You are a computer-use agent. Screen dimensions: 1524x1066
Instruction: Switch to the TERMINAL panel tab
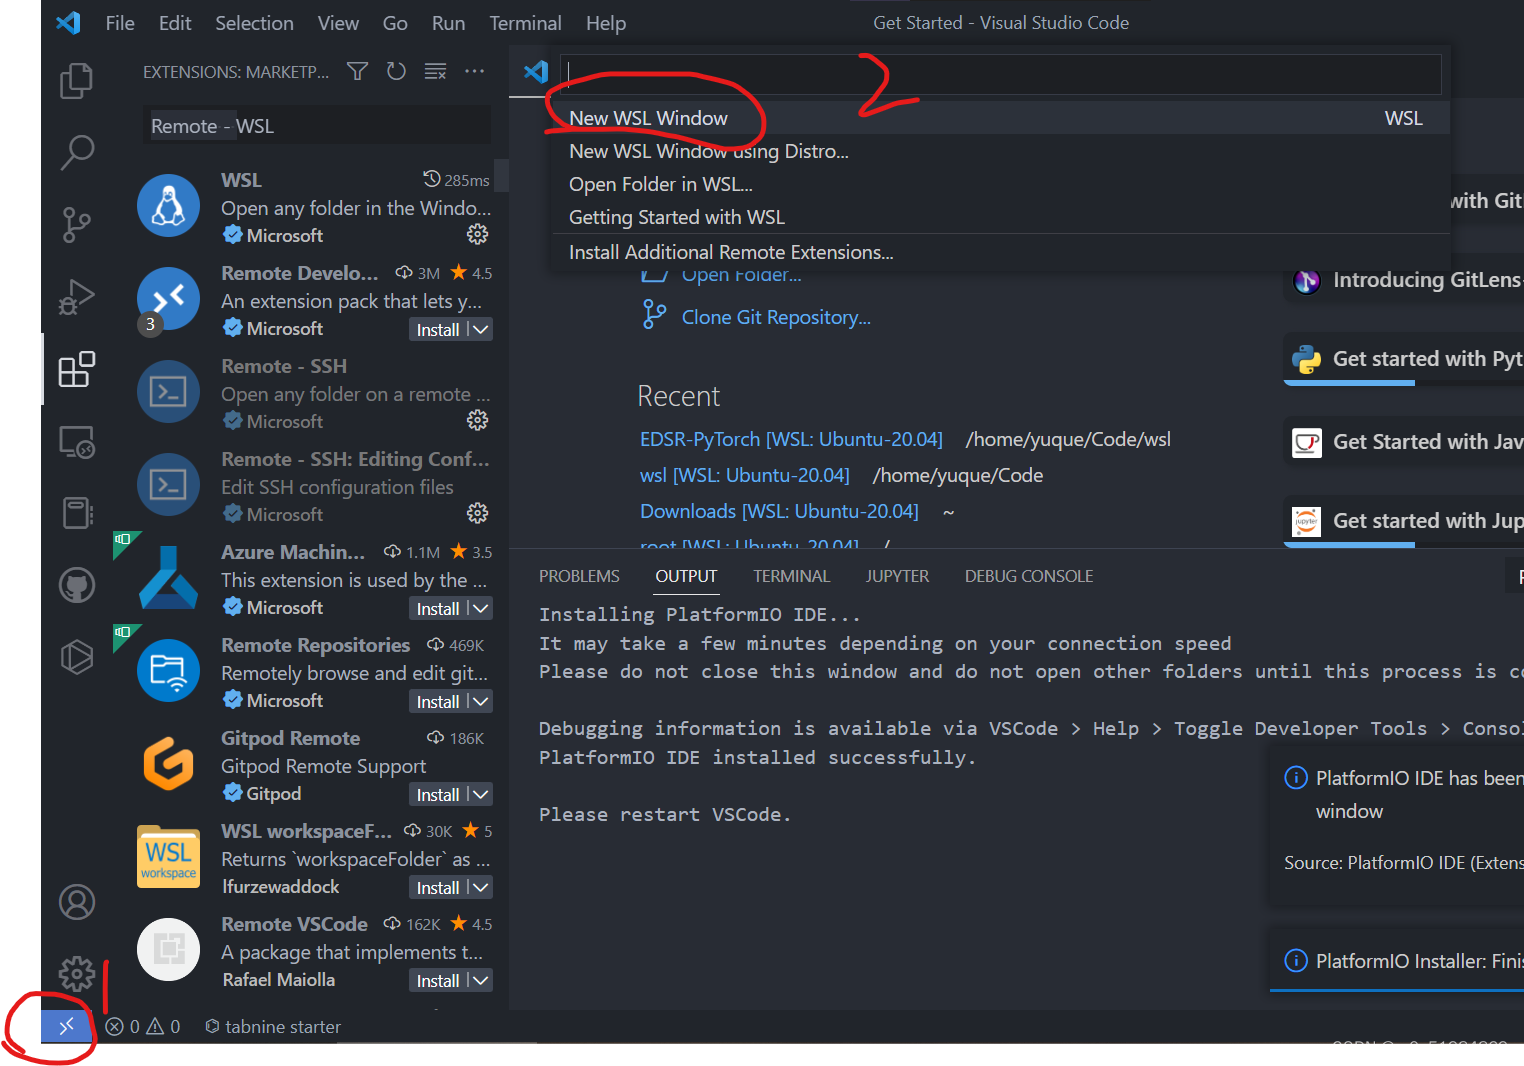click(791, 576)
